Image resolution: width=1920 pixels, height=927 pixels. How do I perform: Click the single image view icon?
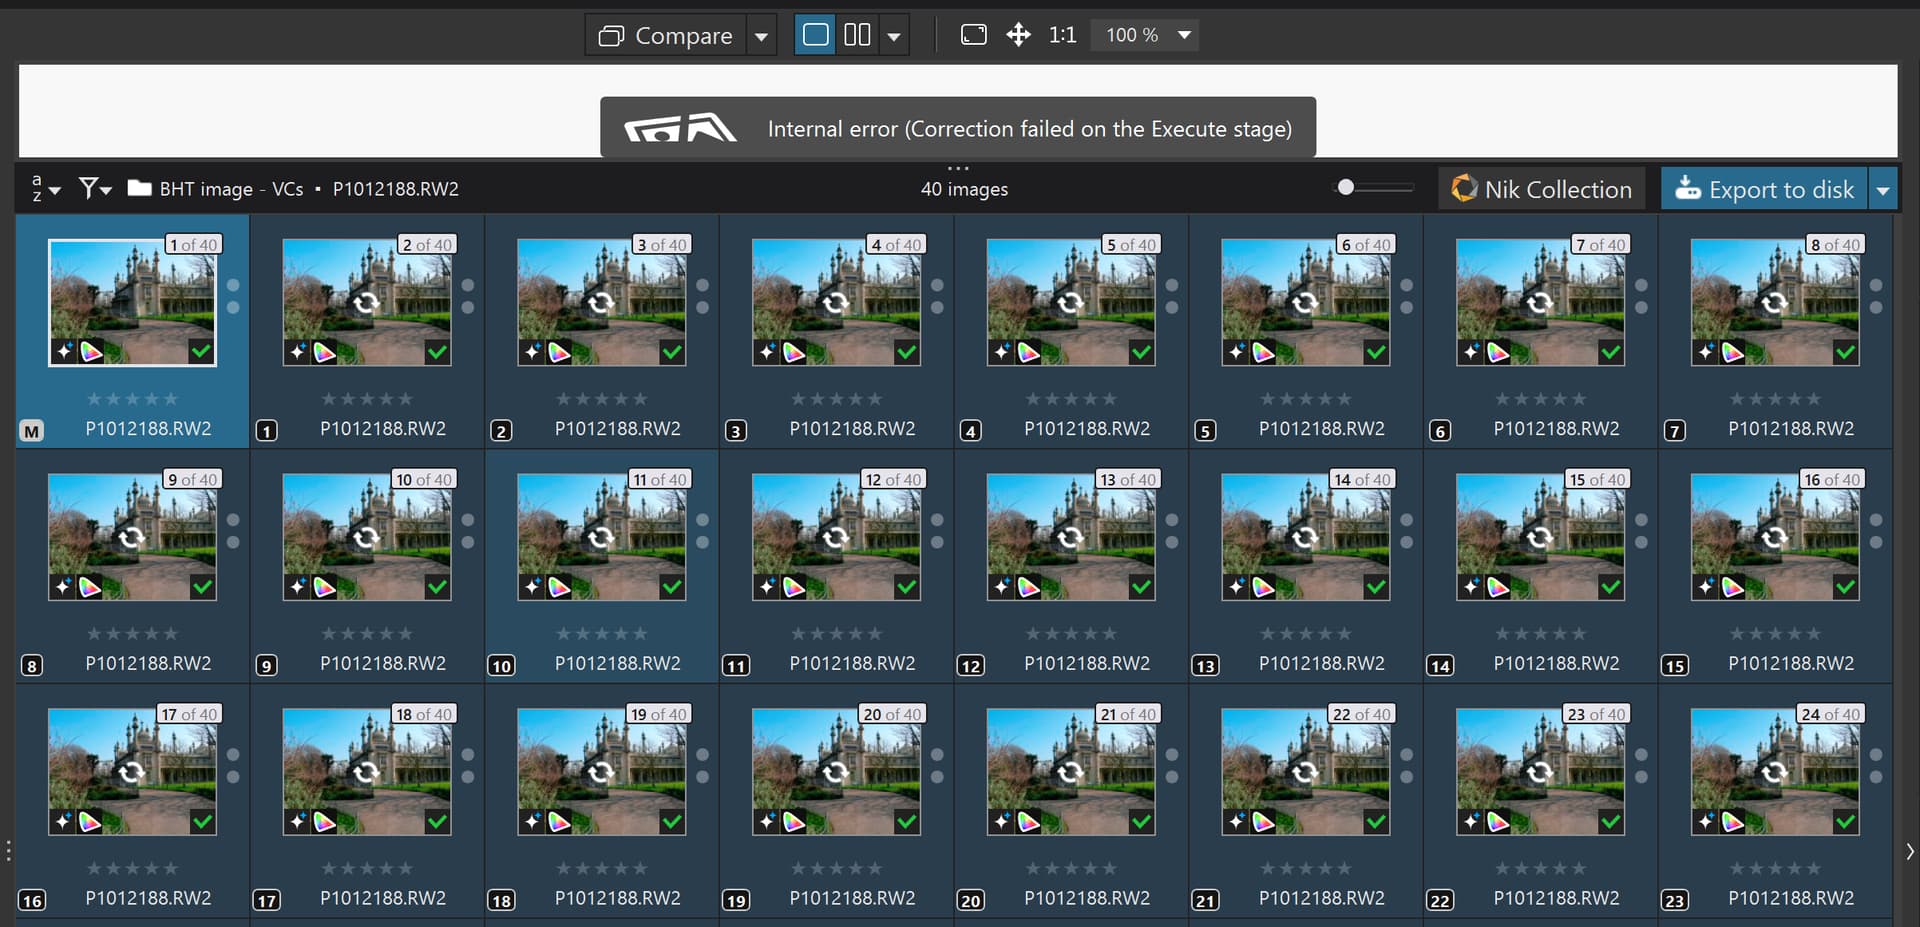(816, 35)
